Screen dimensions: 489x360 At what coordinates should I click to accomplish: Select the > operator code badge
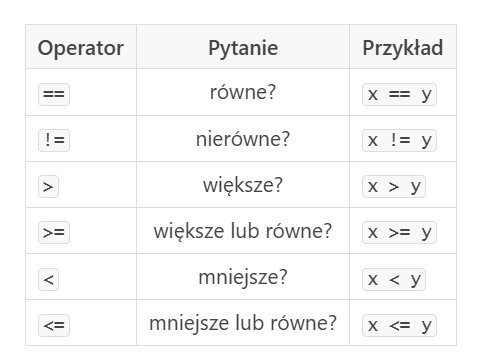[48, 186]
